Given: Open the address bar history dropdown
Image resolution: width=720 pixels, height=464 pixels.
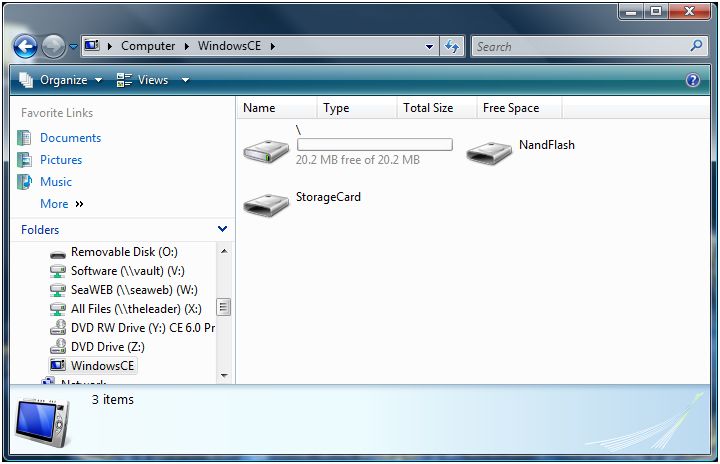Looking at the screenshot, I should [x=429, y=46].
